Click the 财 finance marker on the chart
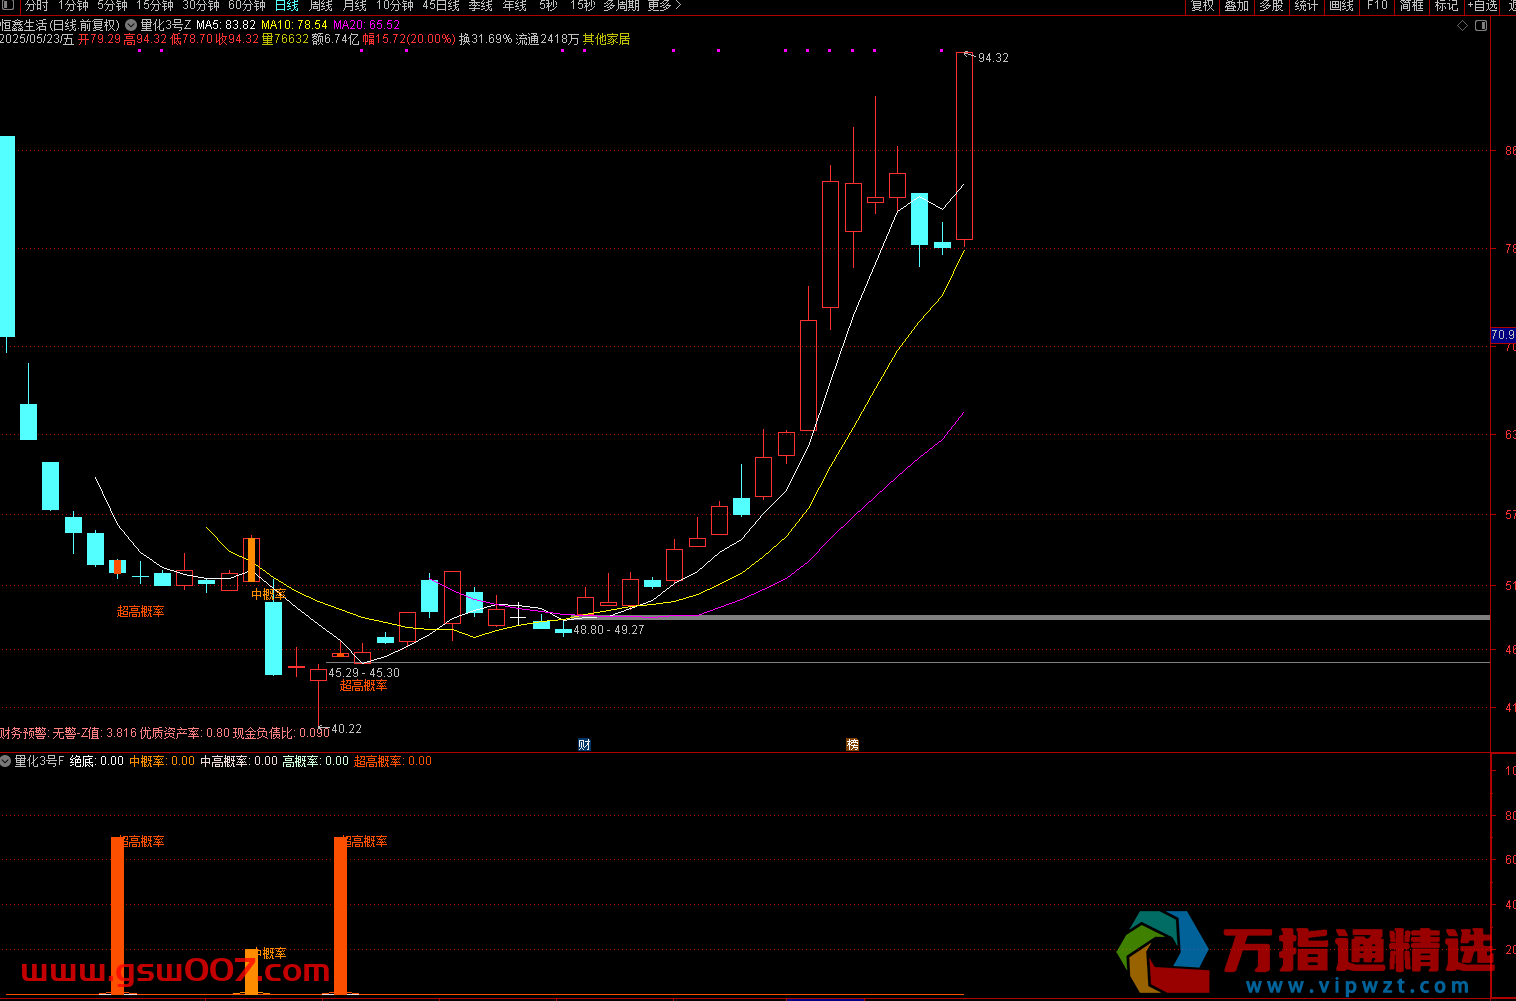Screen dimensions: 1516x1001 click(584, 744)
